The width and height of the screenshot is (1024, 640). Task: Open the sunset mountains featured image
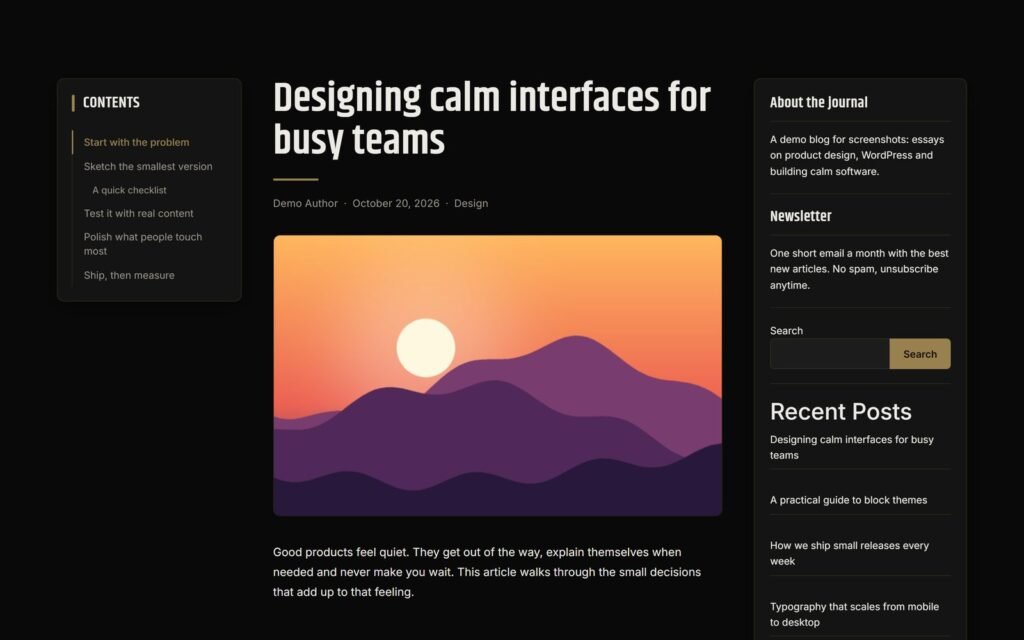[498, 376]
